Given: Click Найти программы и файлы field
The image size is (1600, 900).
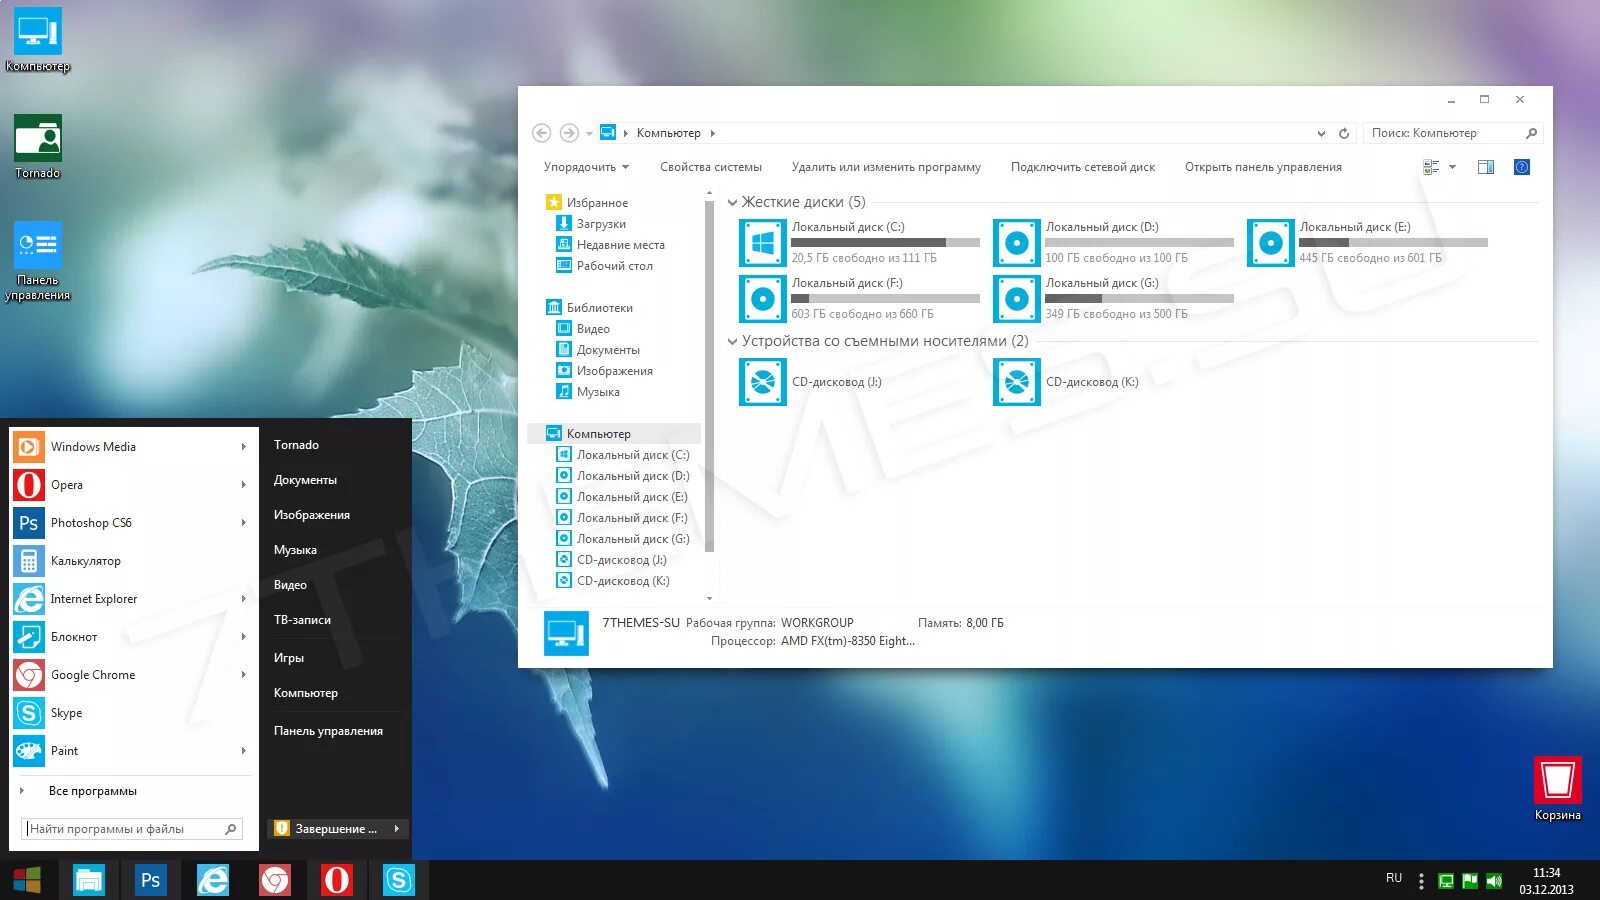Looking at the screenshot, I should pos(132,829).
